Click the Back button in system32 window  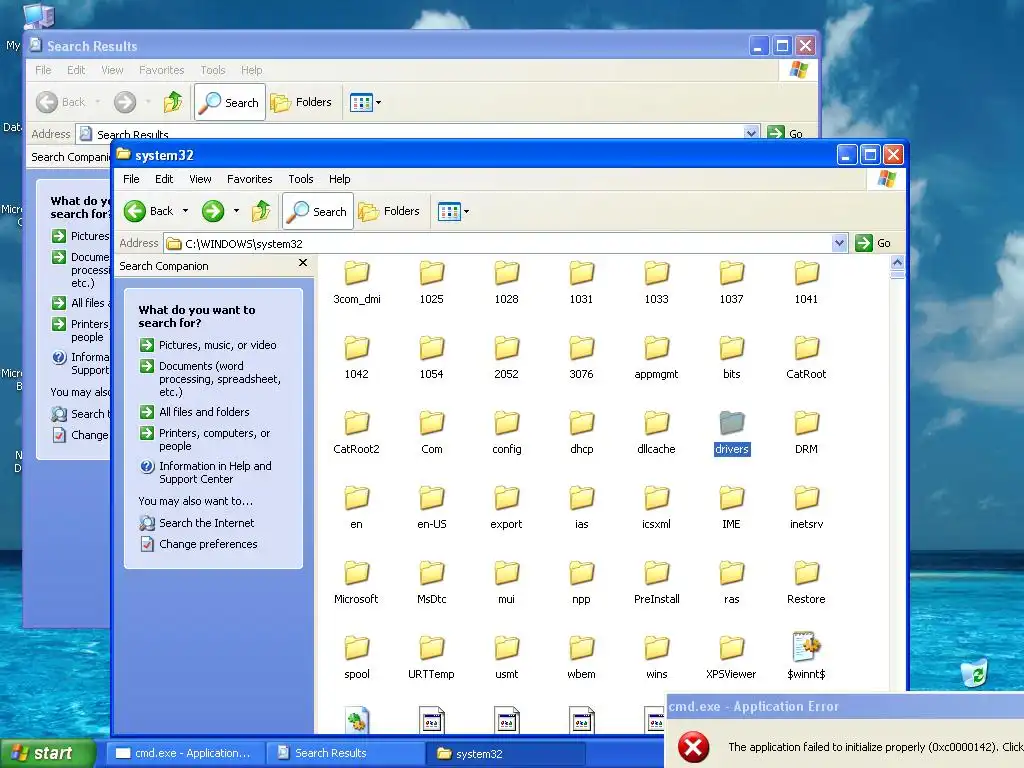pos(149,211)
